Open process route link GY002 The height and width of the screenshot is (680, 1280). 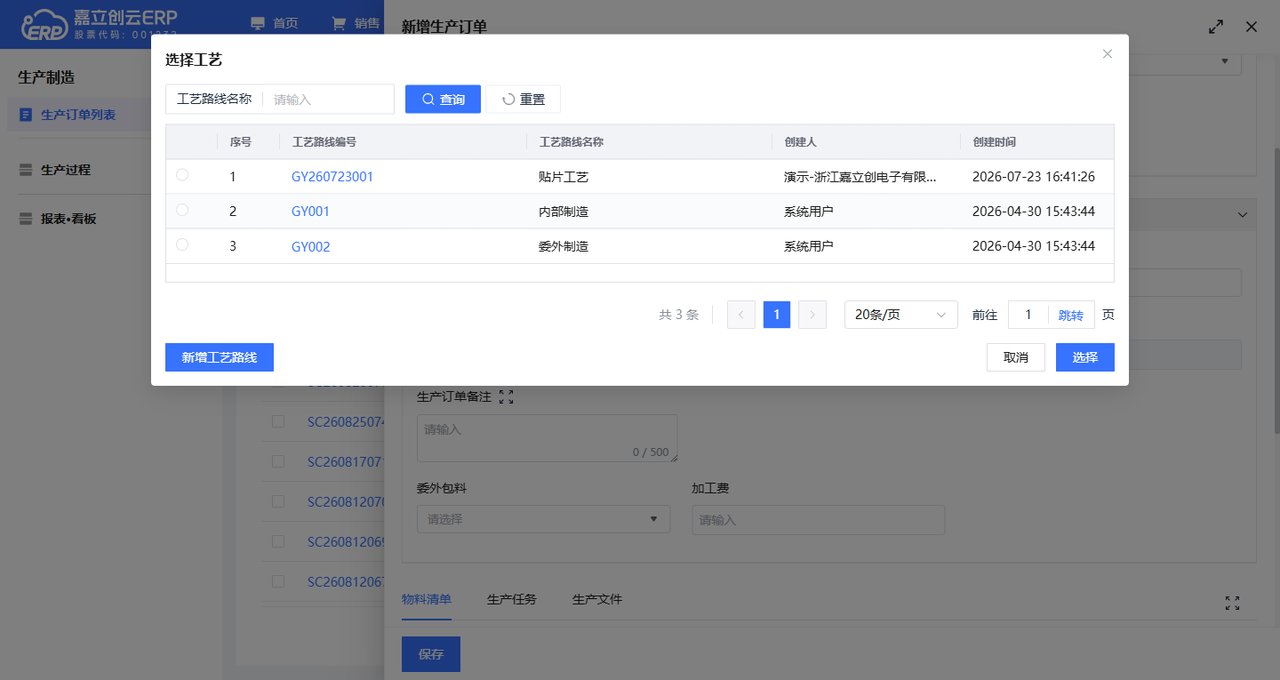(x=310, y=247)
